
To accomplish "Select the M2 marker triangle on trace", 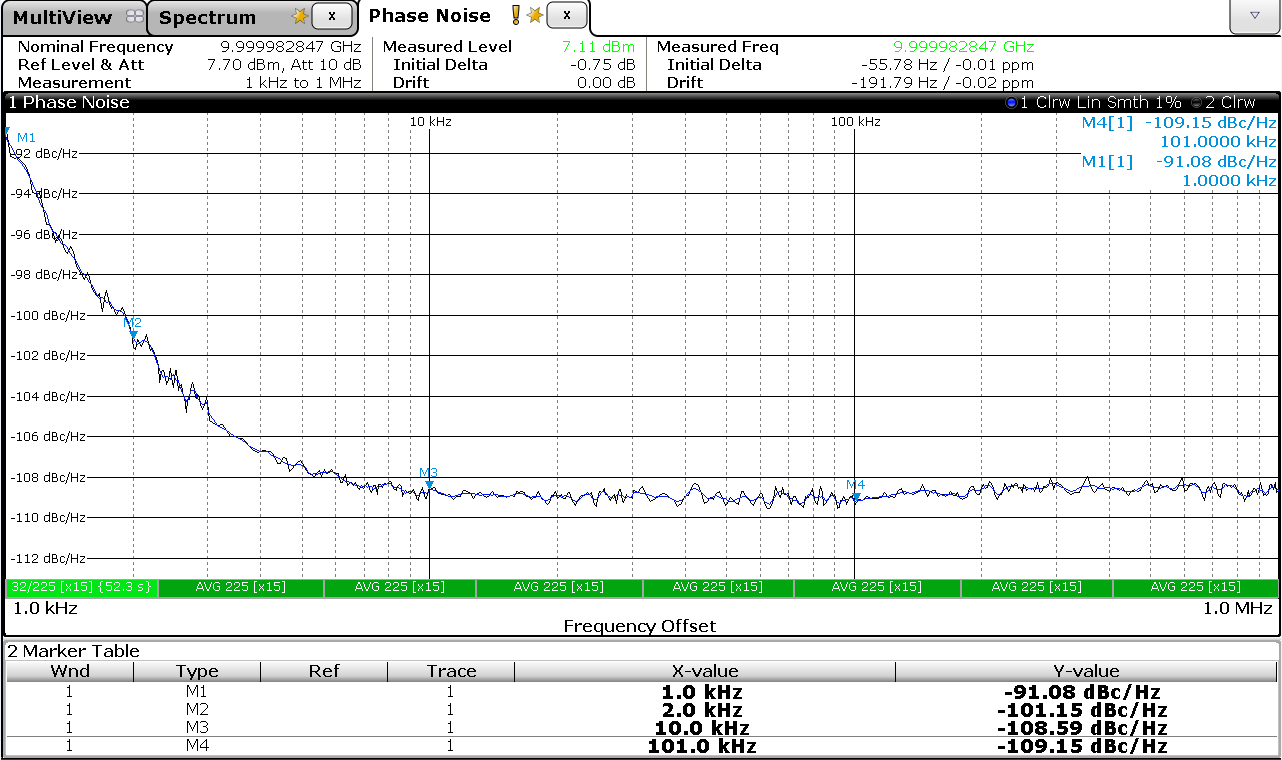I will coord(133,335).
